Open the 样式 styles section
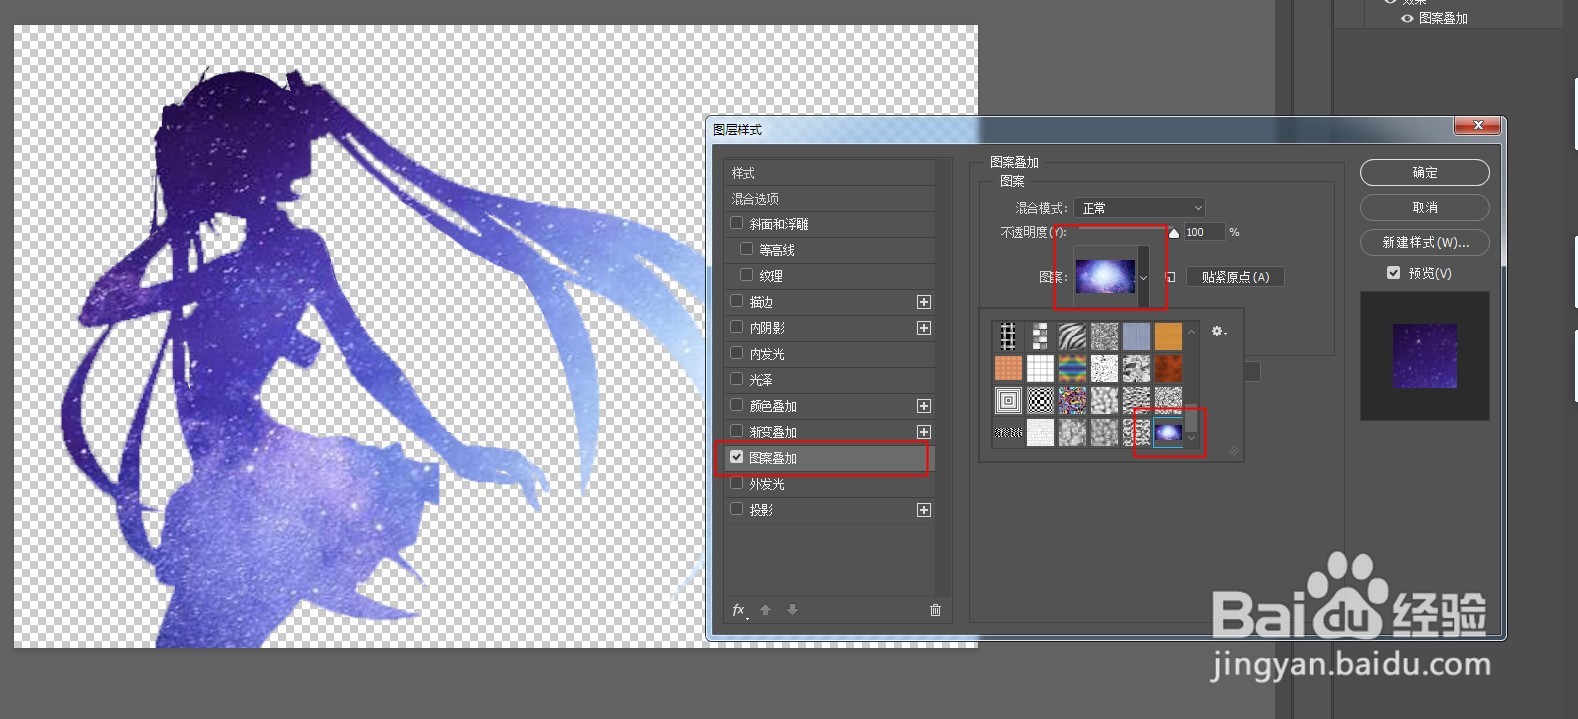Image resolution: width=1578 pixels, height=719 pixels. pyautogui.click(x=829, y=173)
